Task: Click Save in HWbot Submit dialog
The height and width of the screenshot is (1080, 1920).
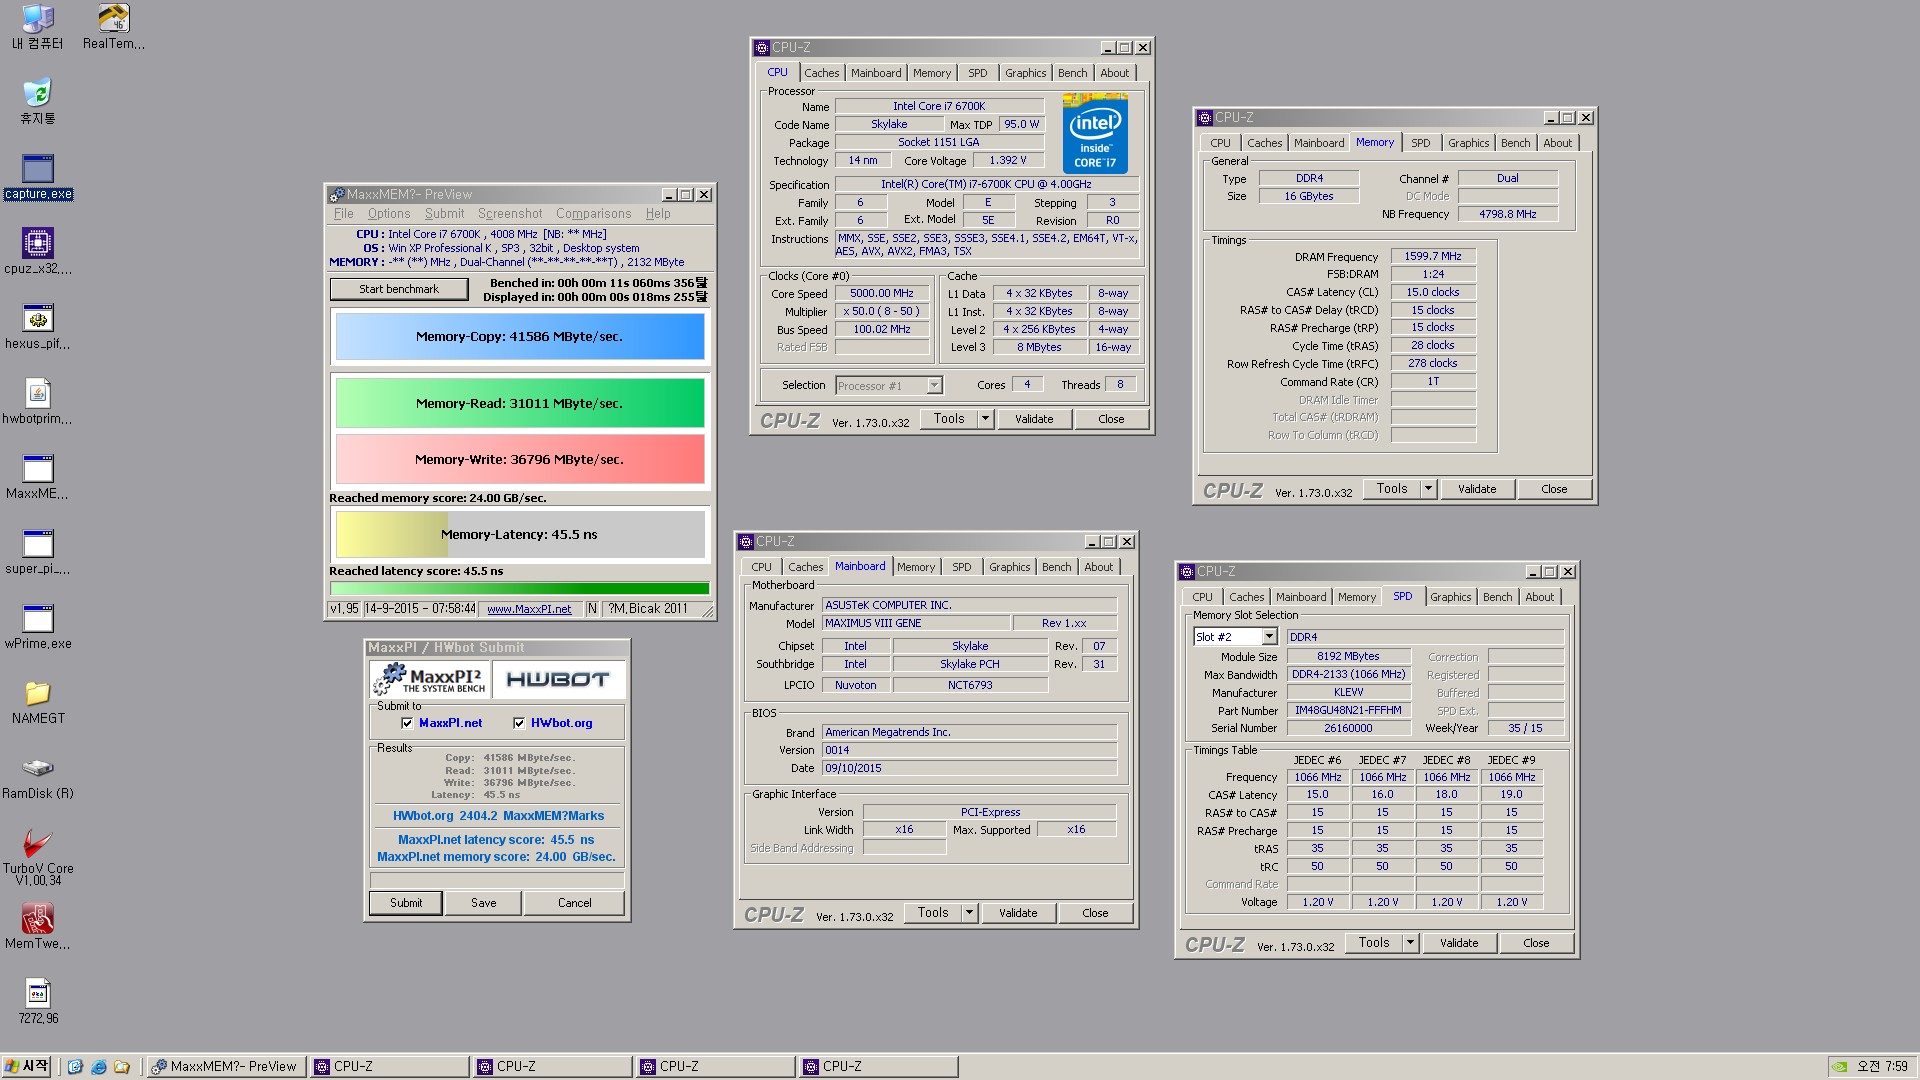Action: pos(484,903)
